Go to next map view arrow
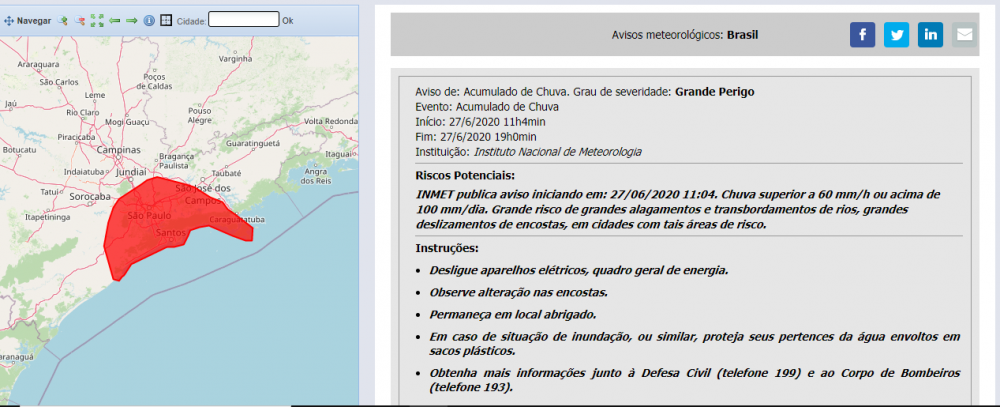Screen dimensions: 1000x407 pyautogui.click(x=131, y=20)
